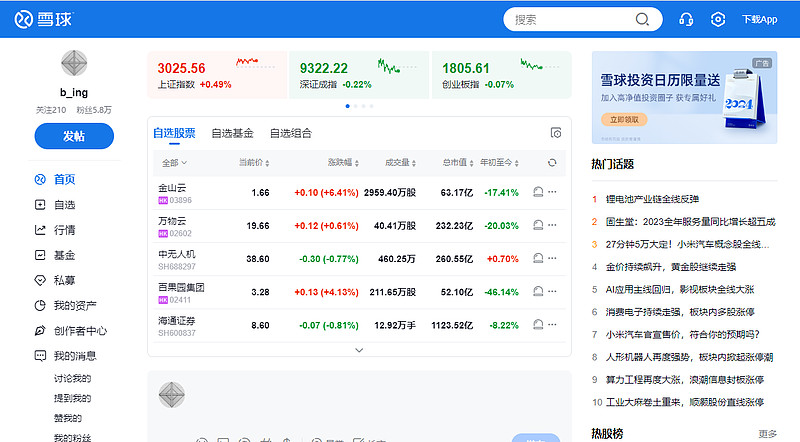This screenshot has height=442, width=800.
Task: Open b_ing profile avatar in sidebar
Action: point(74,63)
